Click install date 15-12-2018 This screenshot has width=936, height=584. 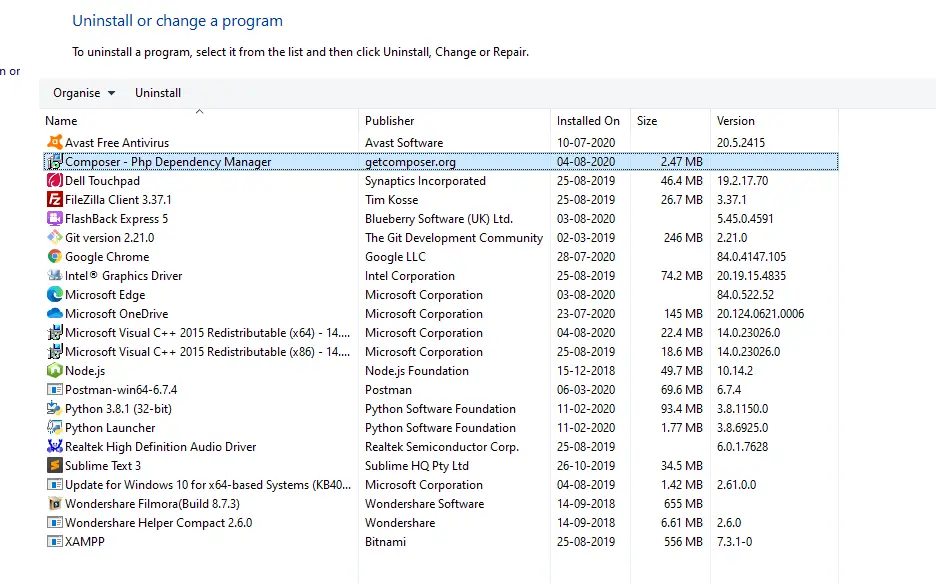pos(586,371)
